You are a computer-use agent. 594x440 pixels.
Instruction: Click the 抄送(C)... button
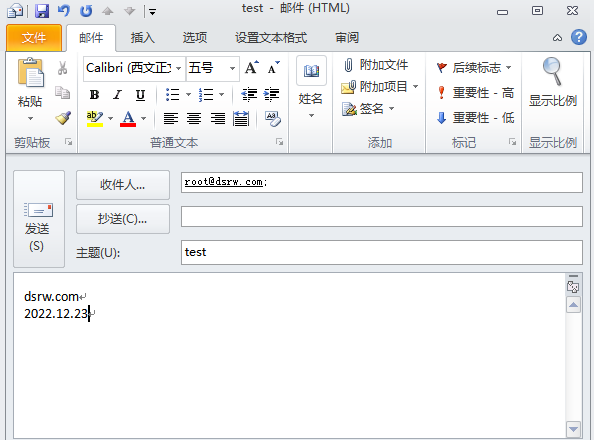tap(123, 219)
